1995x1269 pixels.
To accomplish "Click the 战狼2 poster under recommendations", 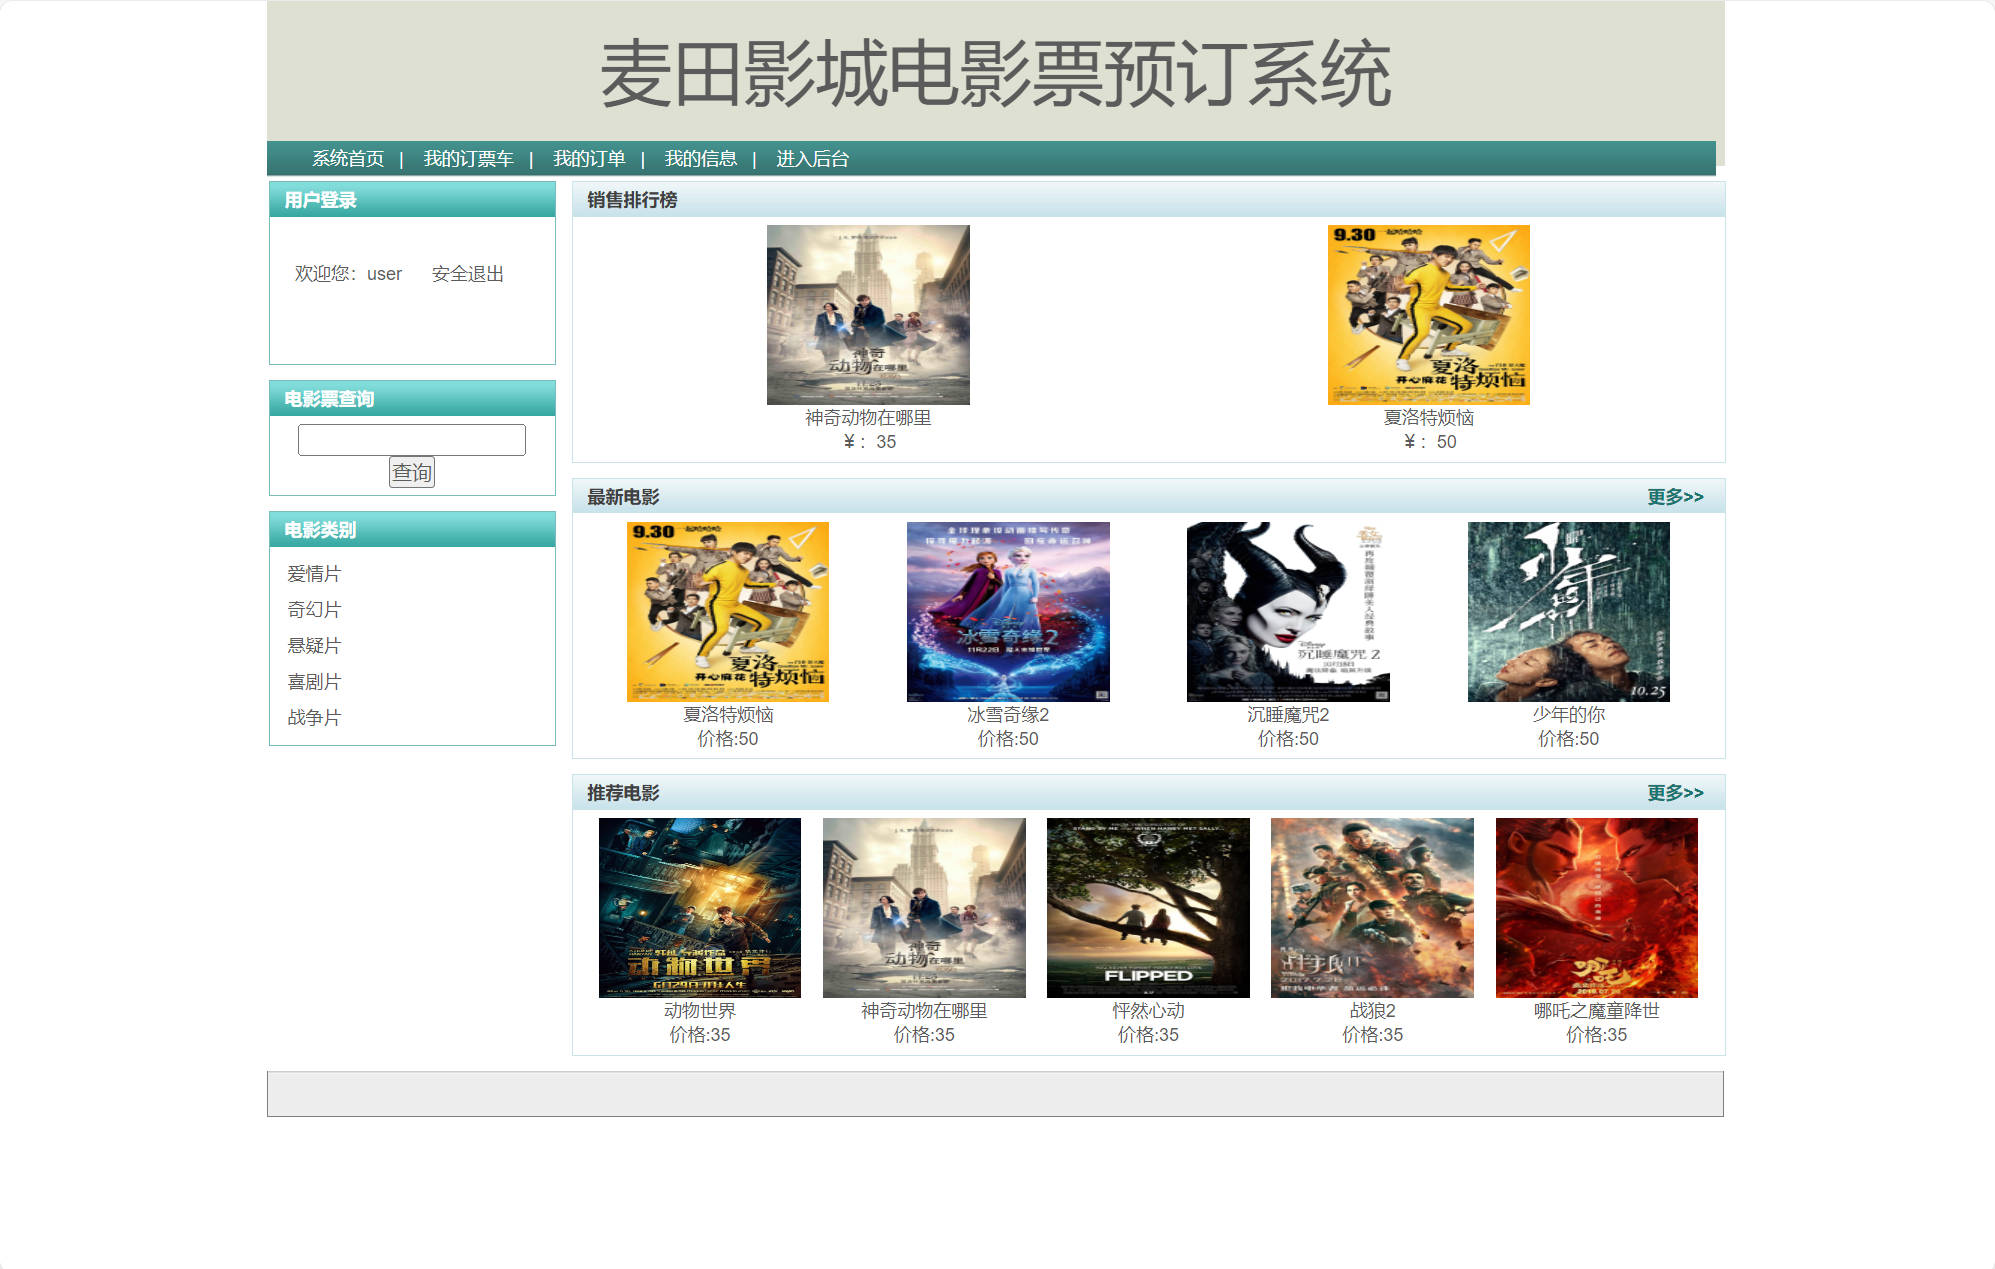I will (x=1371, y=907).
